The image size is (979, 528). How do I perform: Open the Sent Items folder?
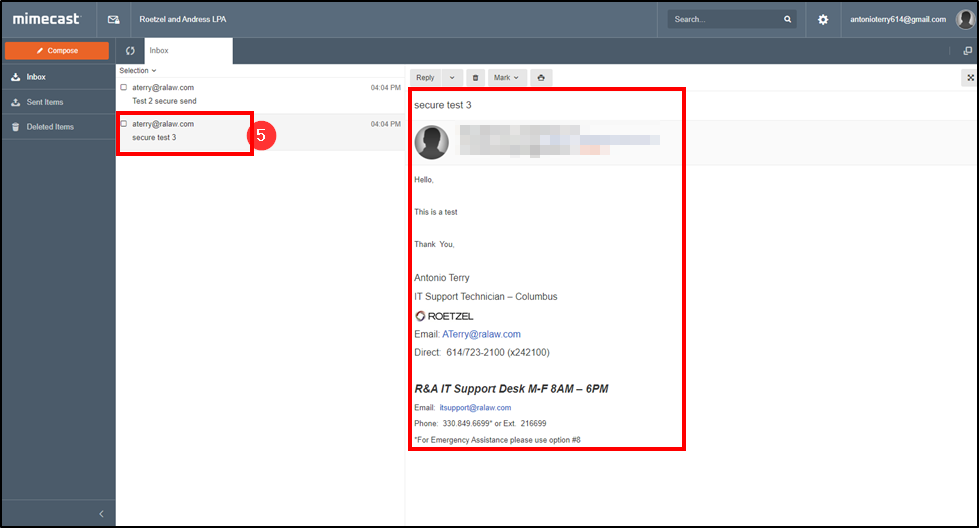point(58,102)
